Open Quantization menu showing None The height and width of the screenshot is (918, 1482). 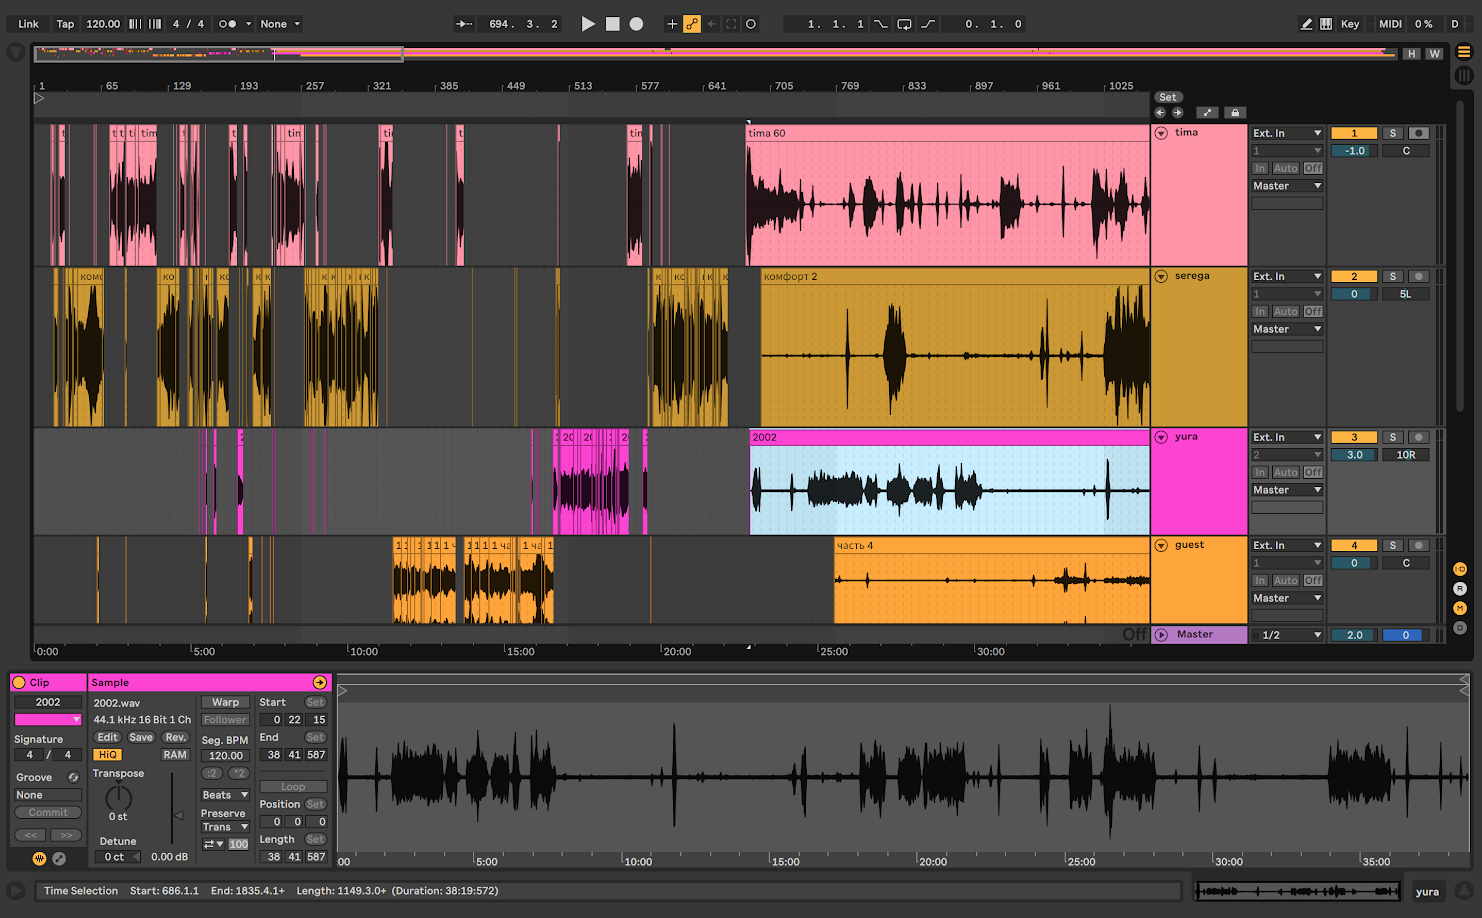pyautogui.click(x=280, y=24)
